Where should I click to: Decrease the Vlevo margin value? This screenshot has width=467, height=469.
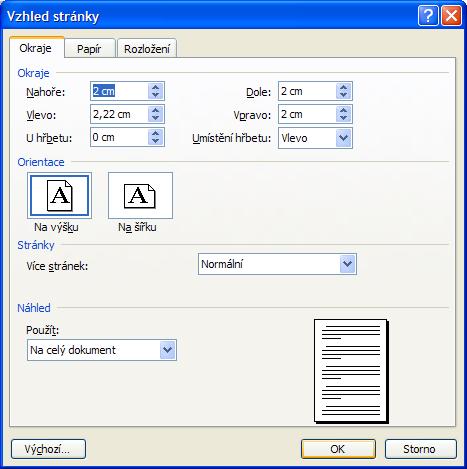coord(155,118)
